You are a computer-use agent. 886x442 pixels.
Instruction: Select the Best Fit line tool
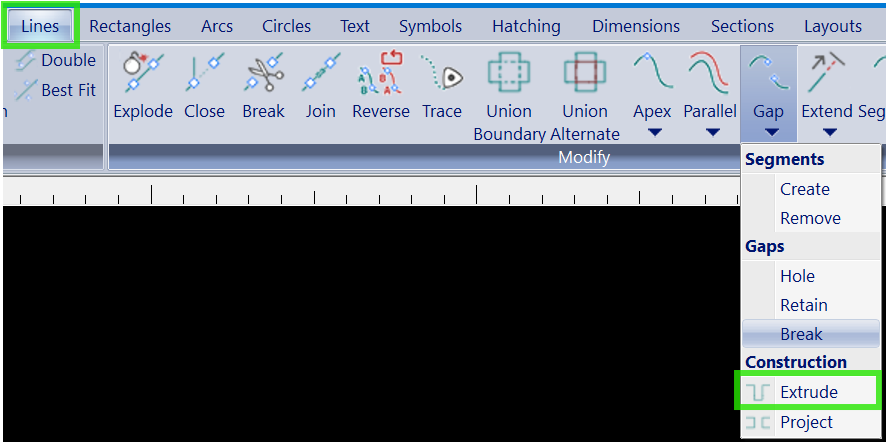point(55,89)
